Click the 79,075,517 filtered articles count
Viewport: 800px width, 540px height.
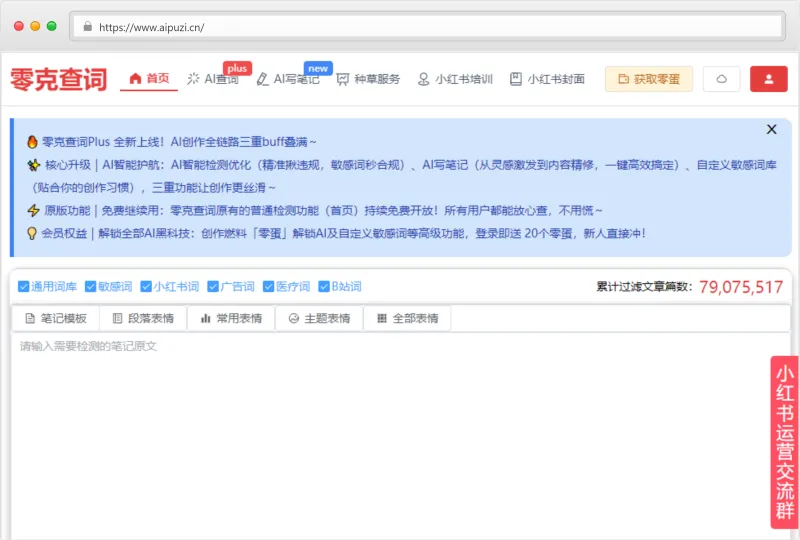coord(741,287)
